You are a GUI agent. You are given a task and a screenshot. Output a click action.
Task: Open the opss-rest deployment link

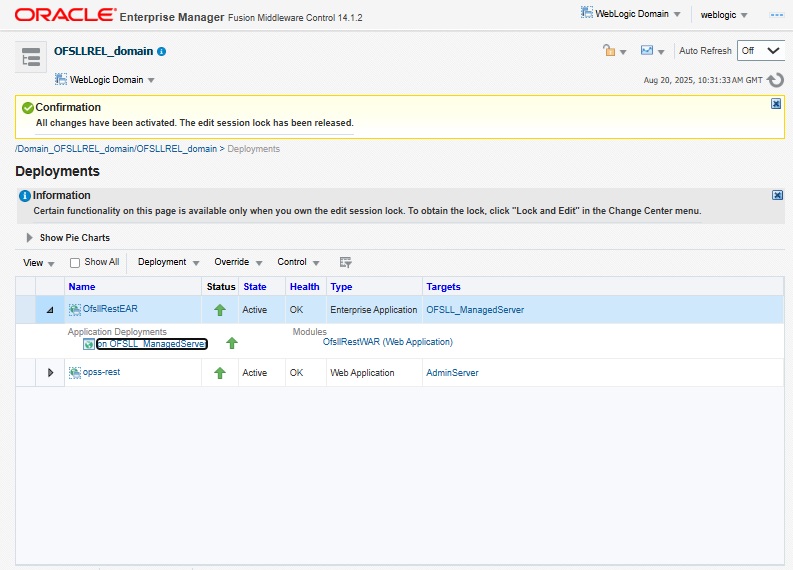(x=102, y=372)
